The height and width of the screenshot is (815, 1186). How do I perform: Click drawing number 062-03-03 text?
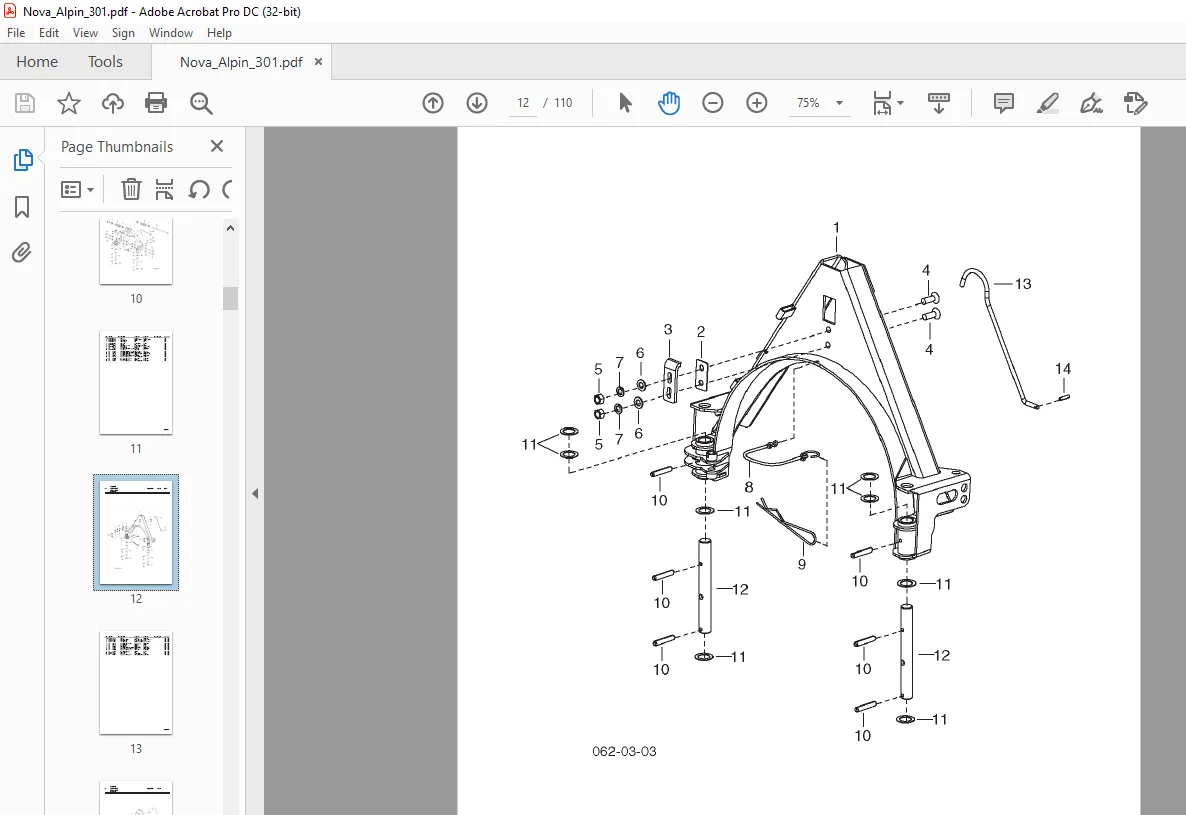point(624,751)
